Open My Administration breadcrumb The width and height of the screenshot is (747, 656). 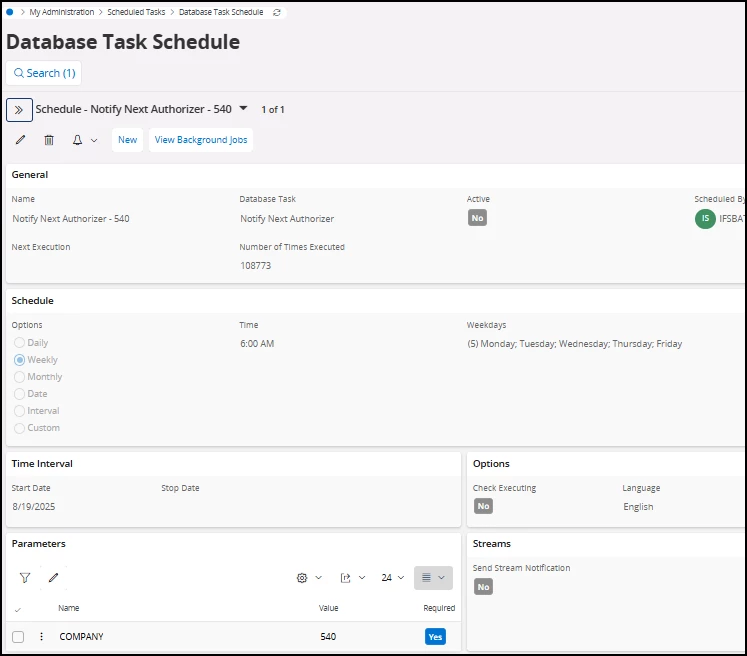click(x=61, y=12)
